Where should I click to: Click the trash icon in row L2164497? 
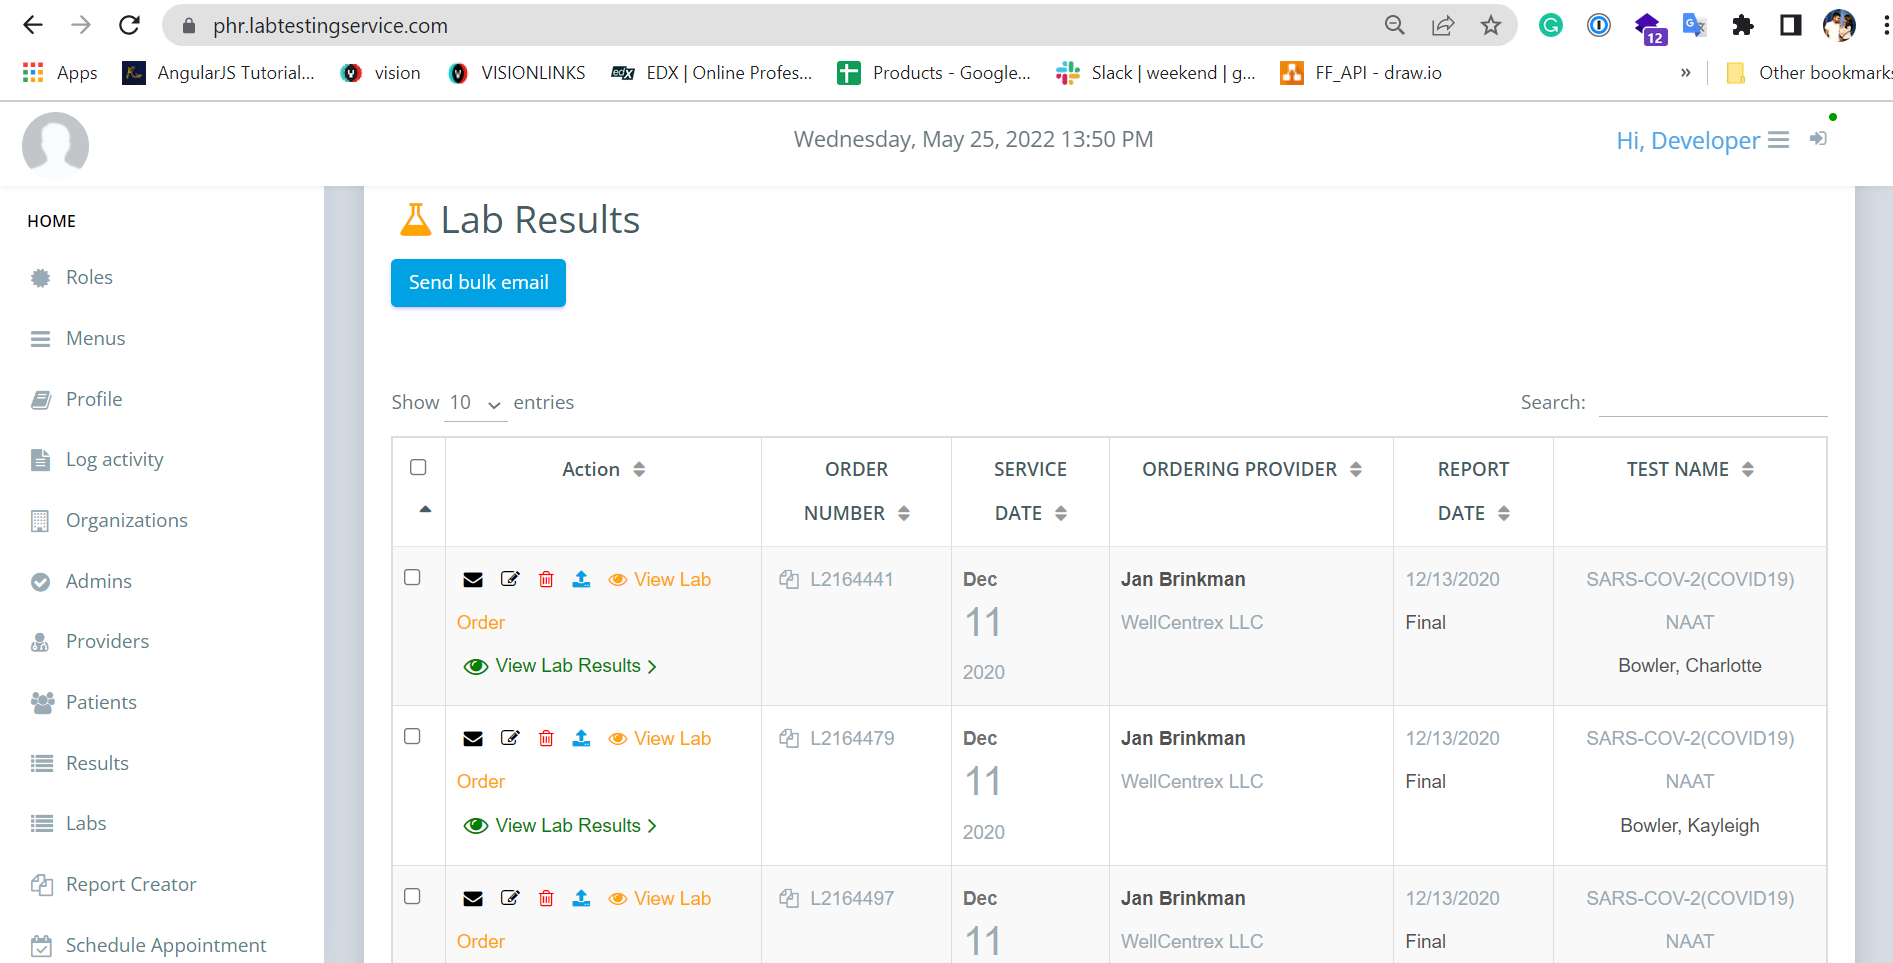coord(546,898)
